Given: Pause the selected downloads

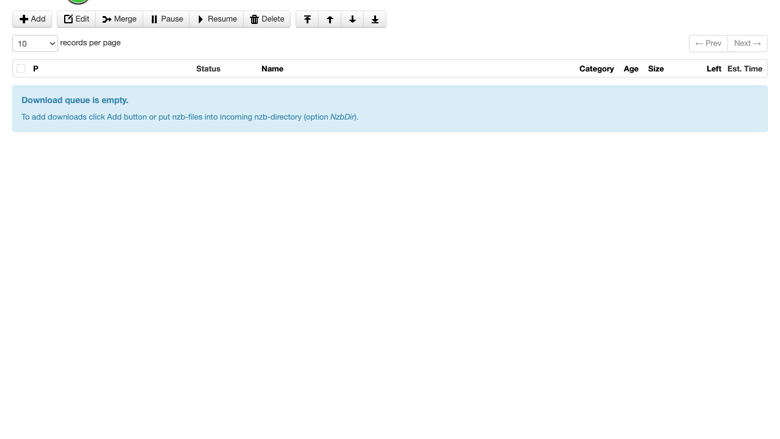Looking at the screenshot, I should [167, 19].
